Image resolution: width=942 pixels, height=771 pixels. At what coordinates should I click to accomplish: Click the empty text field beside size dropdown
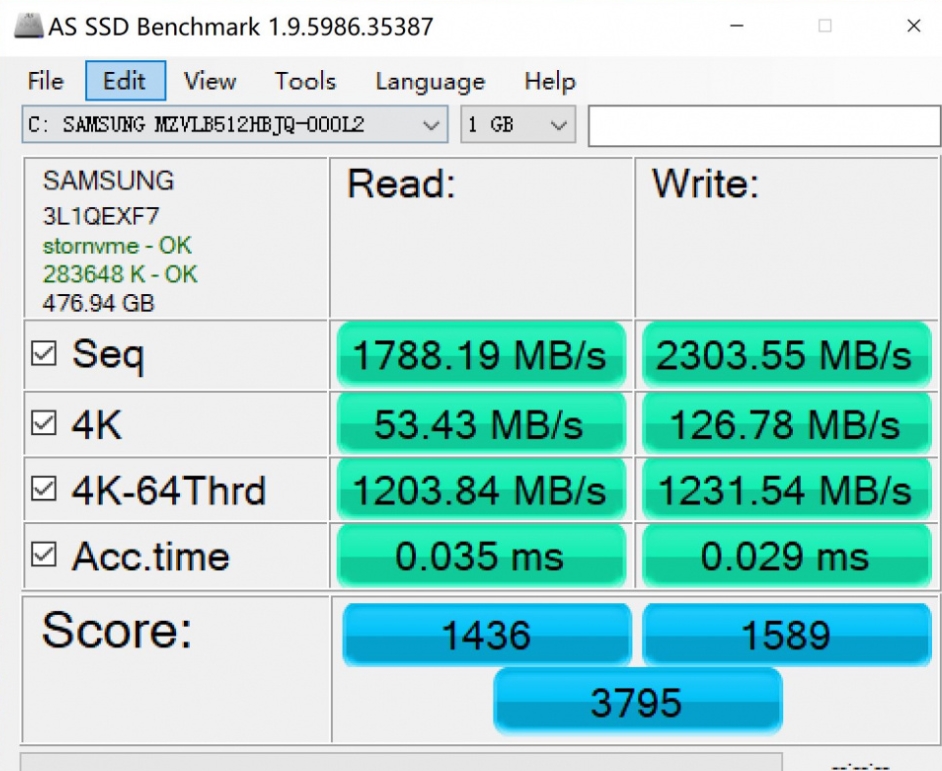tap(764, 126)
